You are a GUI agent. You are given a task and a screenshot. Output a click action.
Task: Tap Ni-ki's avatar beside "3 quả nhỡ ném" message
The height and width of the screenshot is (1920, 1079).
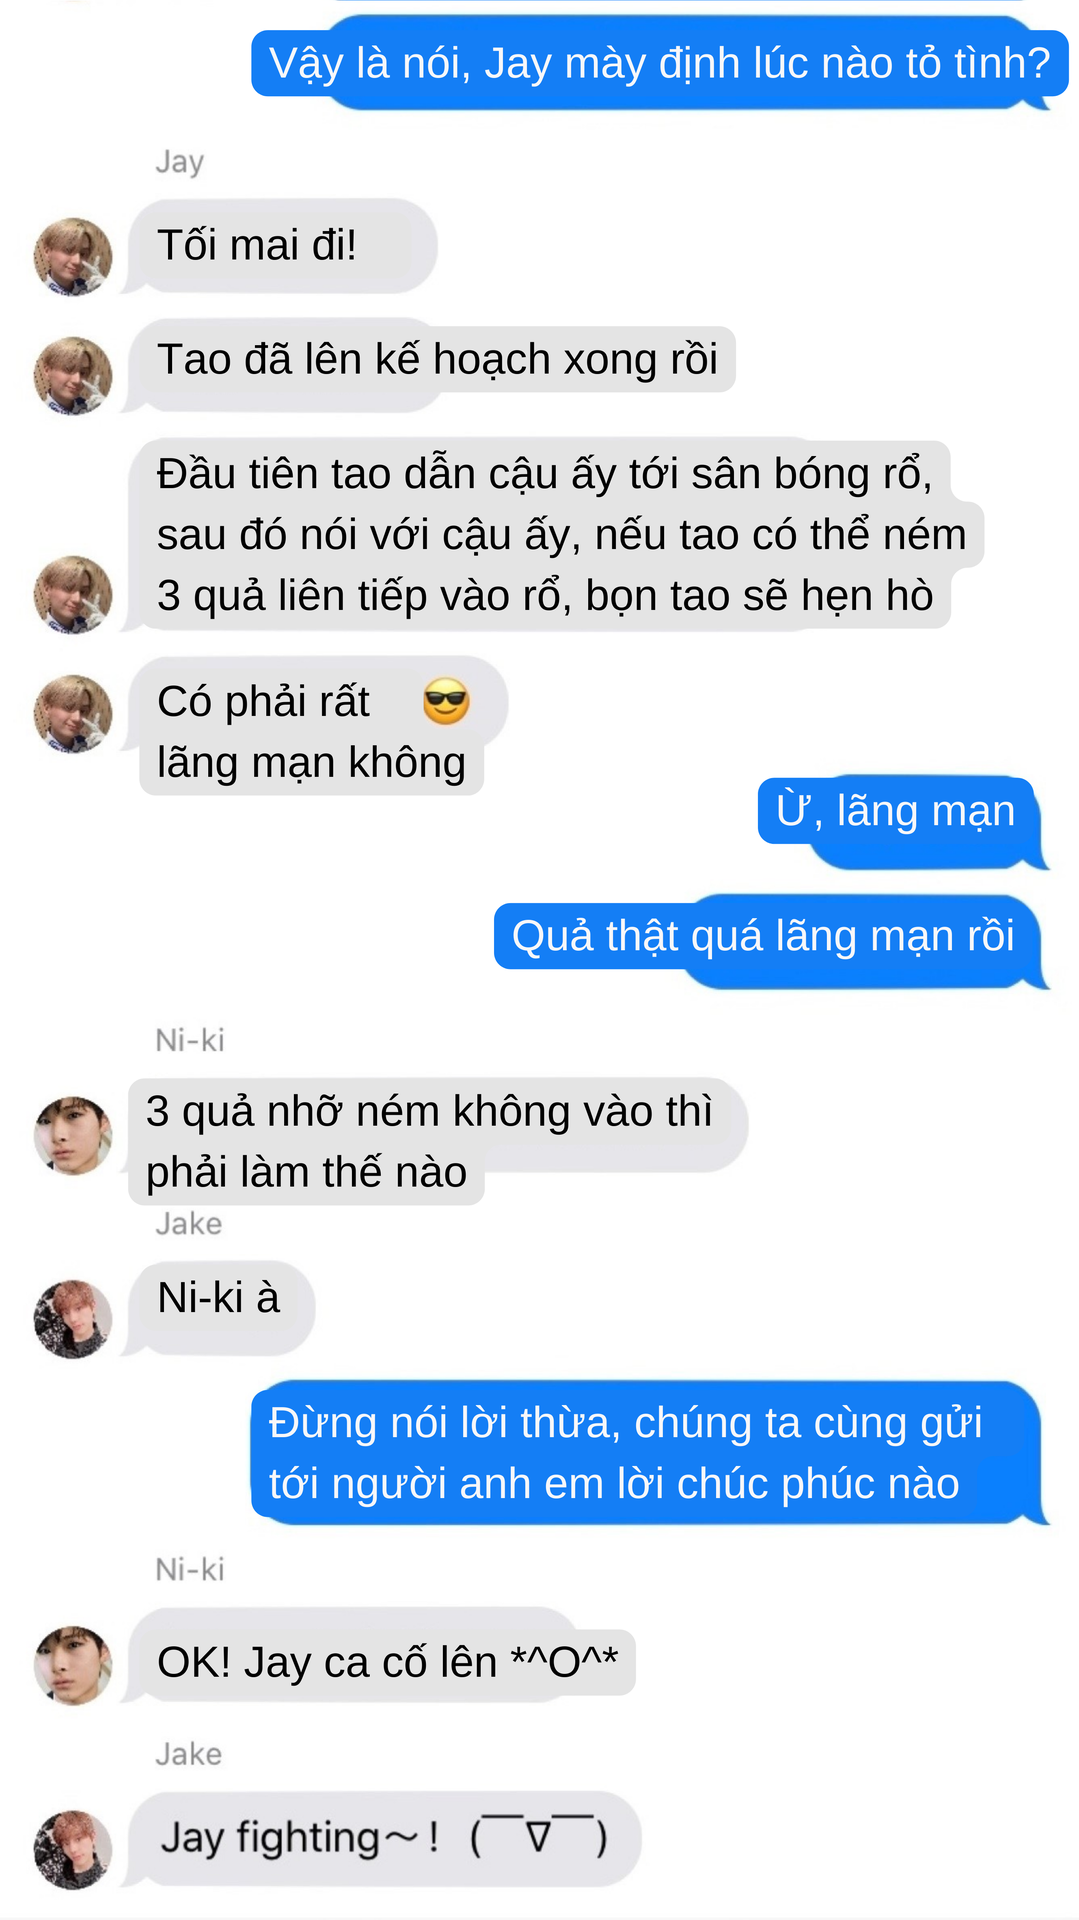[73, 1135]
